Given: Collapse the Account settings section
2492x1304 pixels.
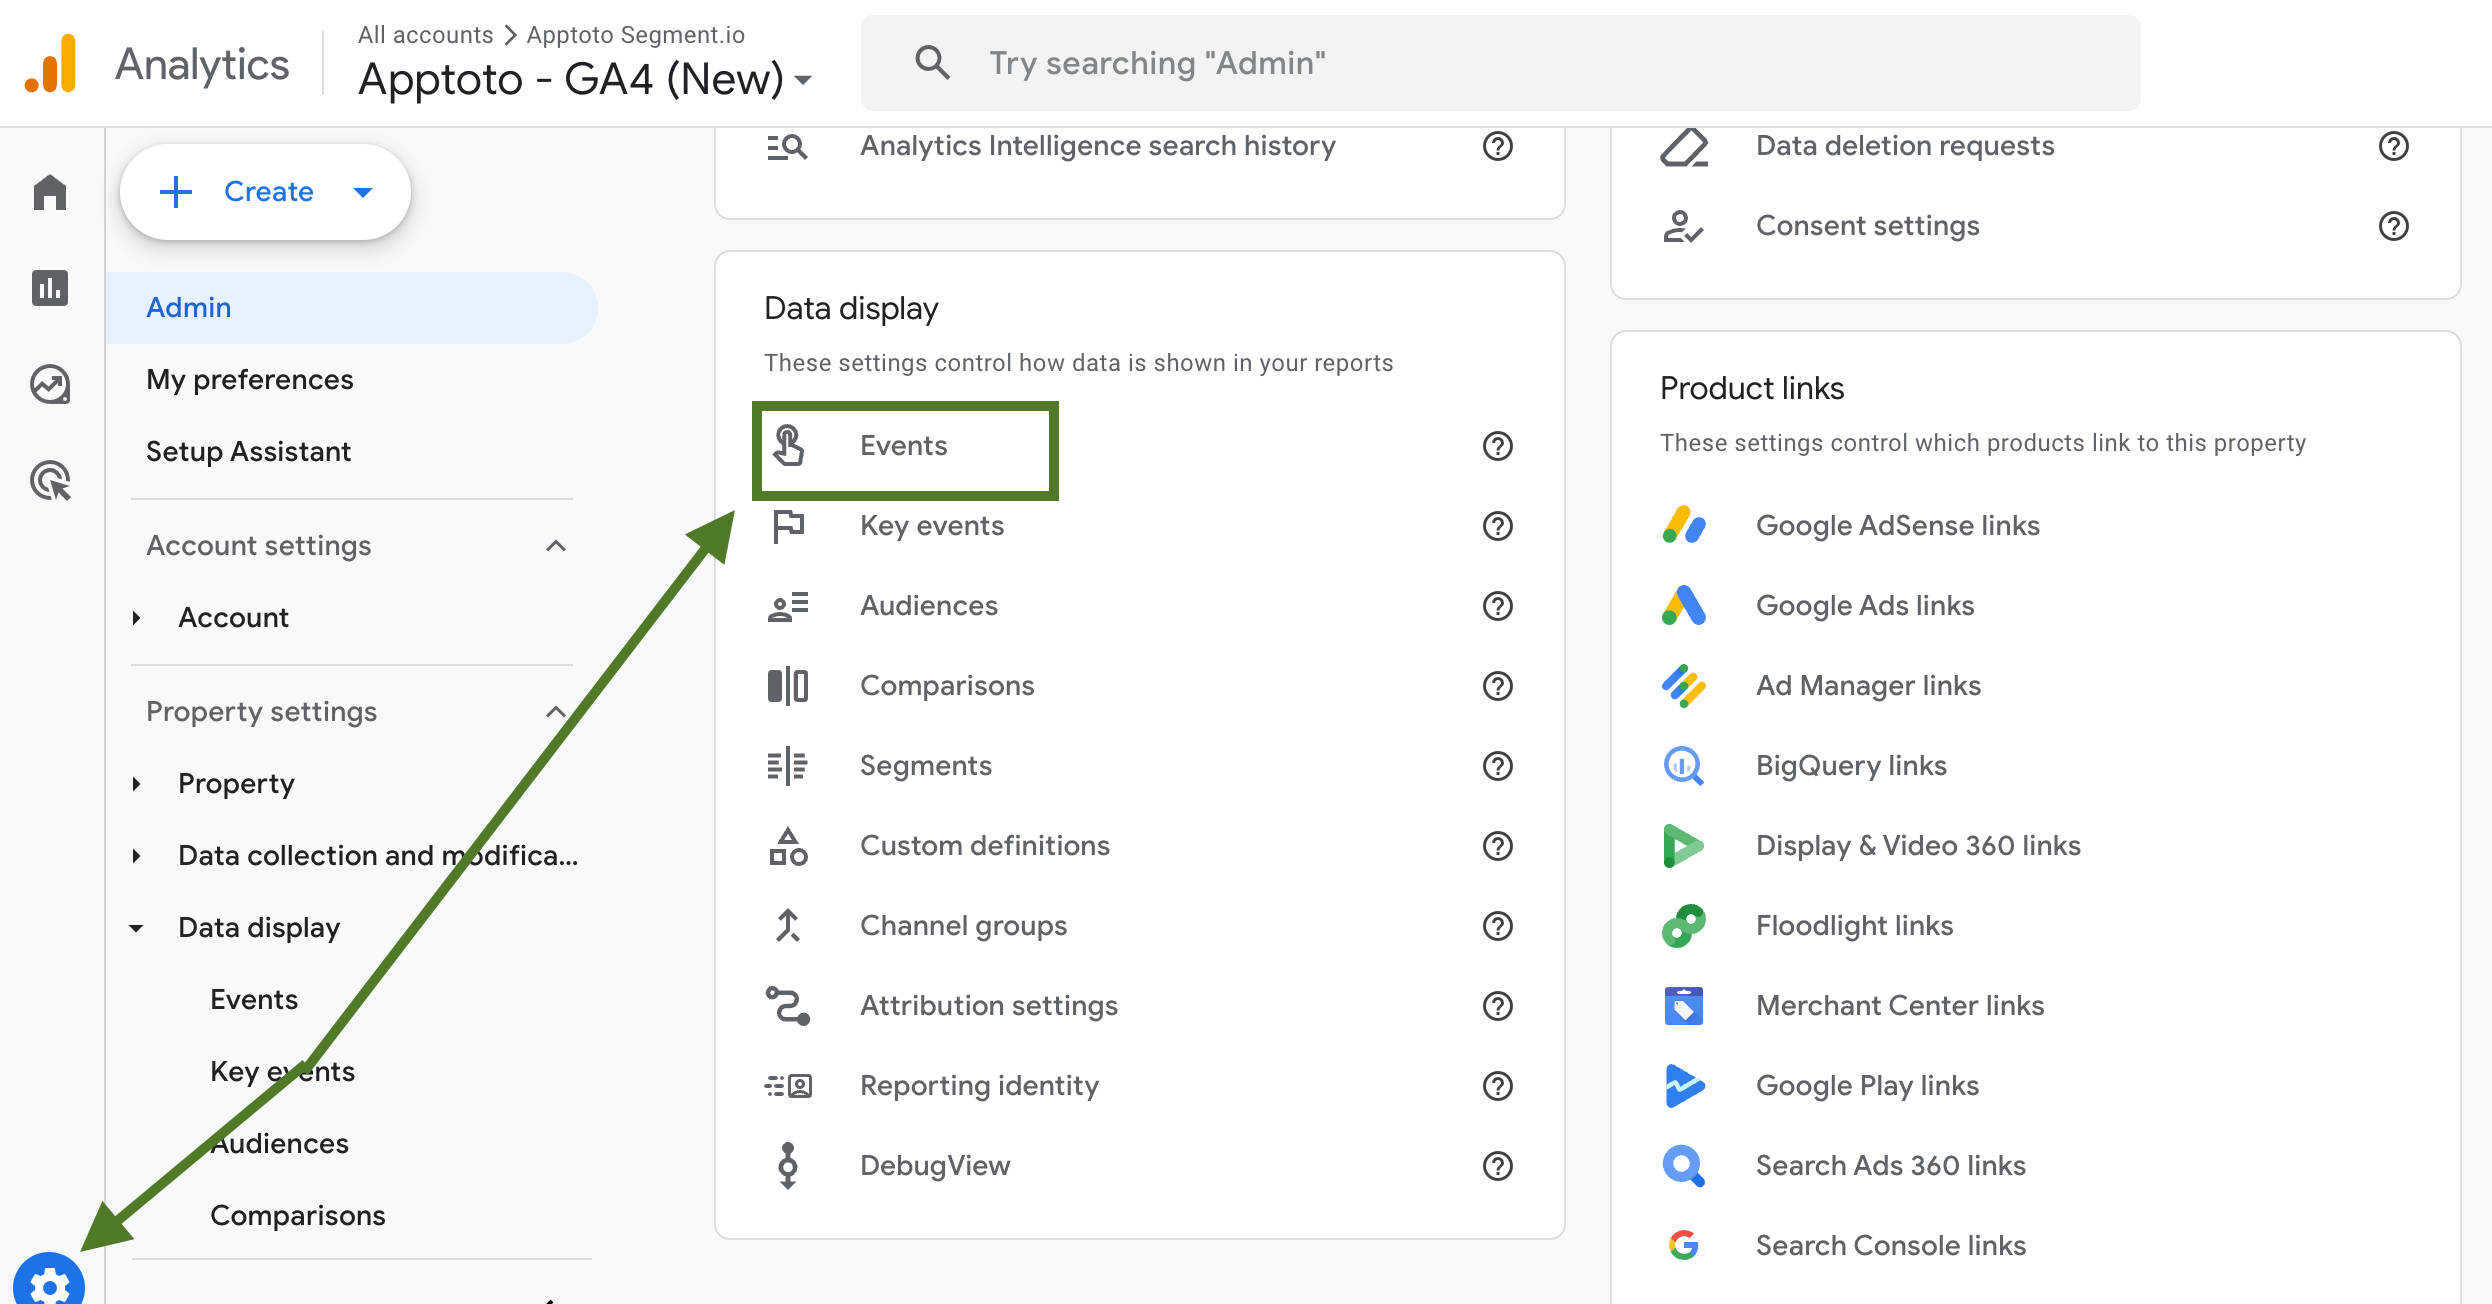Looking at the screenshot, I should point(556,546).
